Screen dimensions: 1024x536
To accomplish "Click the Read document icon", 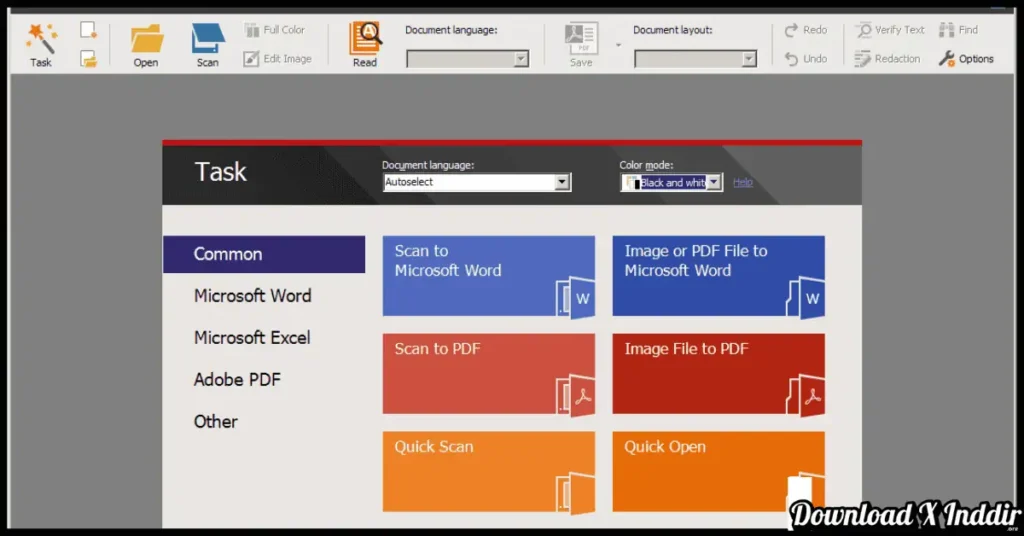I will click(x=365, y=39).
